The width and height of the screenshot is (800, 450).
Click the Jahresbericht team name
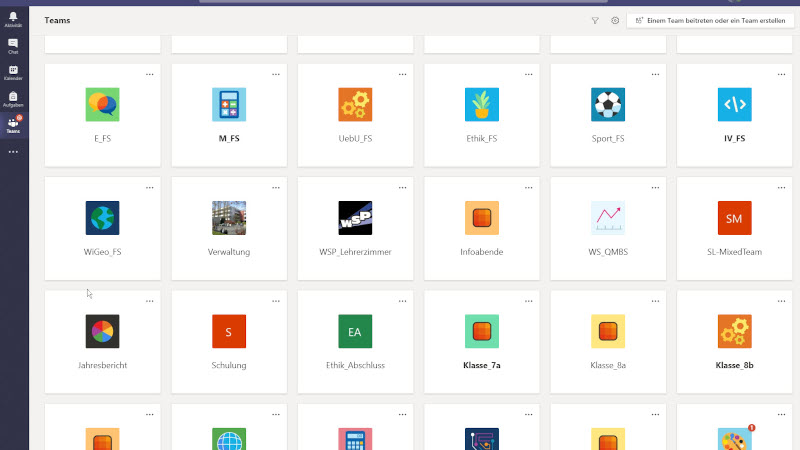pyautogui.click(x=103, y=365)
